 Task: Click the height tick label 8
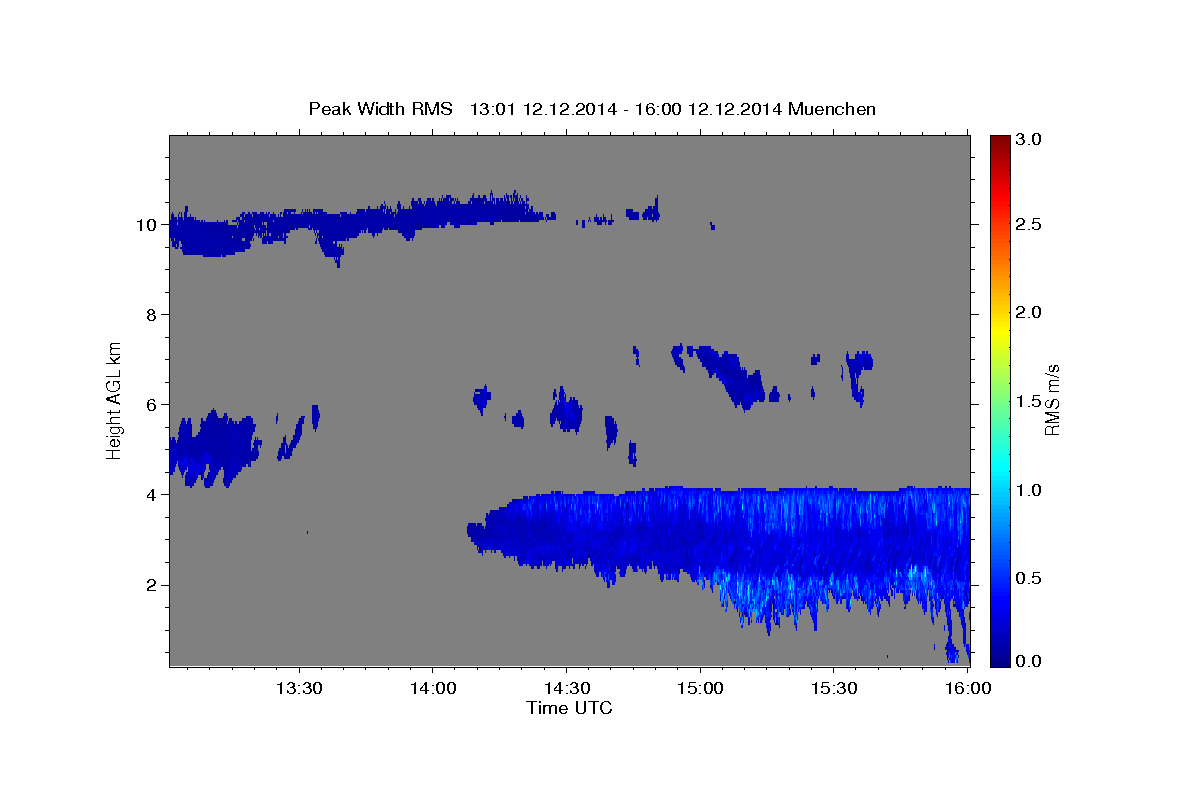pyautogui.click(x=151, y=315)
